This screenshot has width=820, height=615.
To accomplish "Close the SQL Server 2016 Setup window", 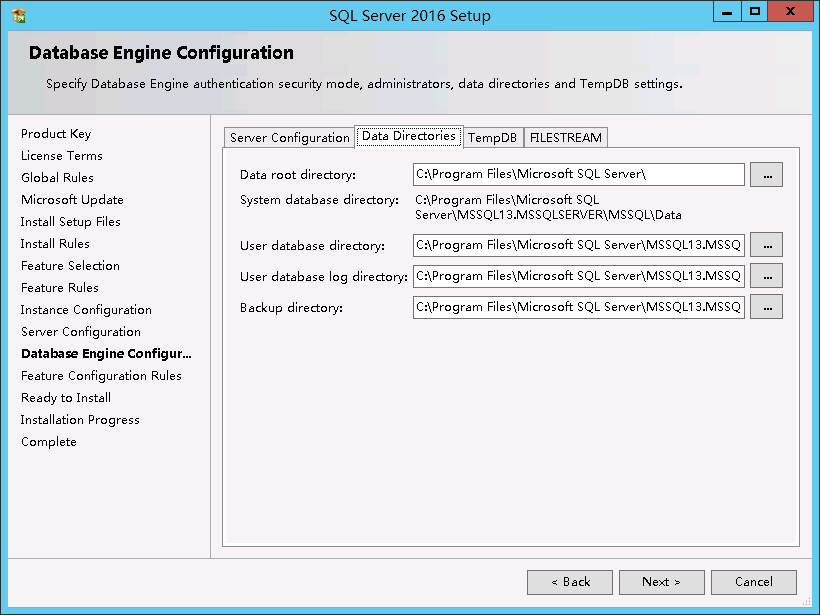I will (790, 12).
